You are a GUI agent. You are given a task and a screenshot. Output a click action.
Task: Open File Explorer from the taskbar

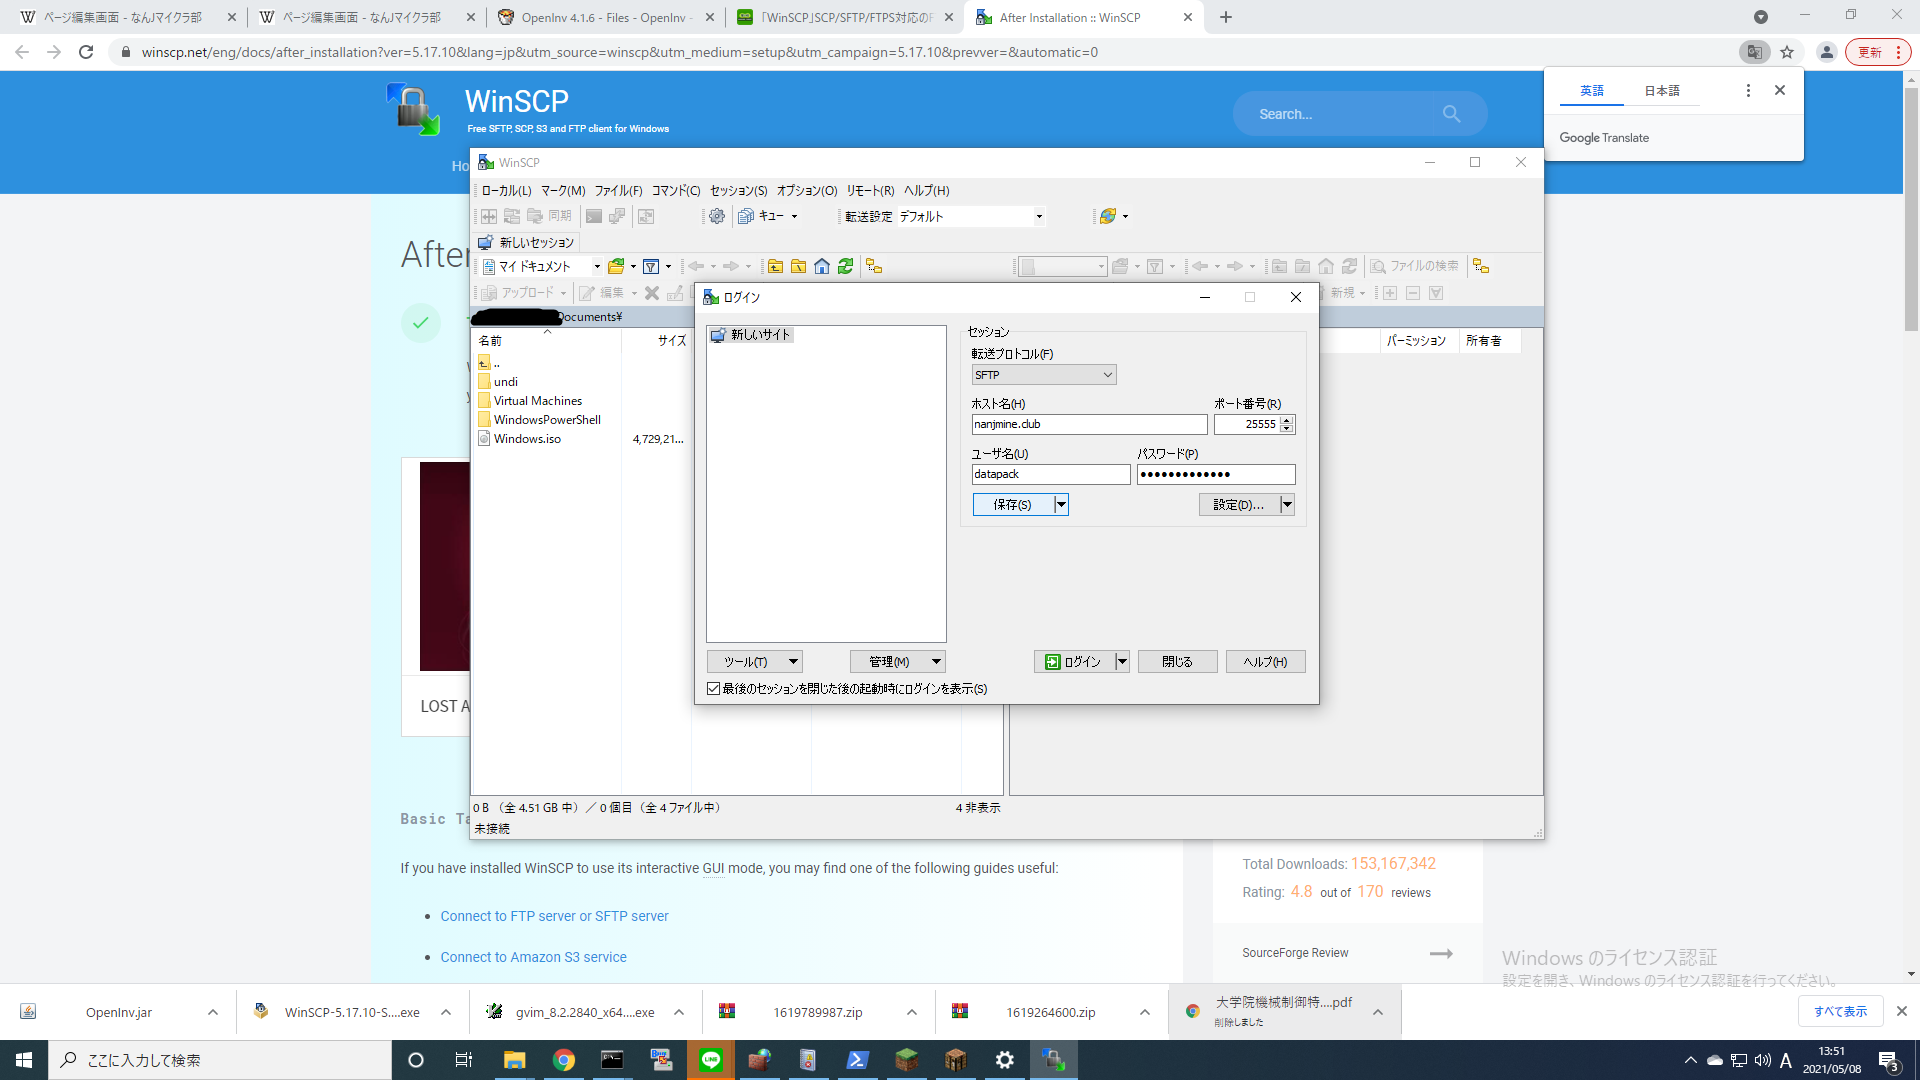coord(515,1060)
